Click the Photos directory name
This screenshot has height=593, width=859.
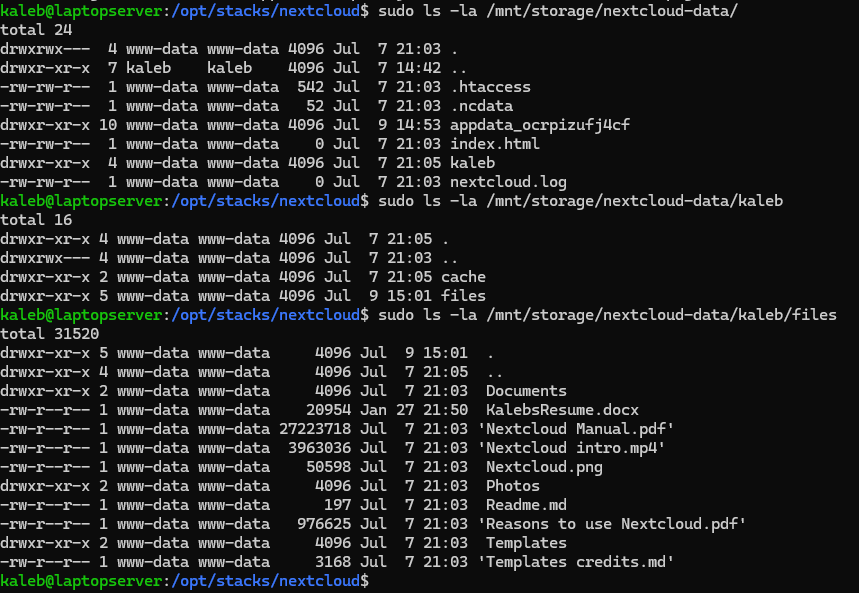coord(513,486)
